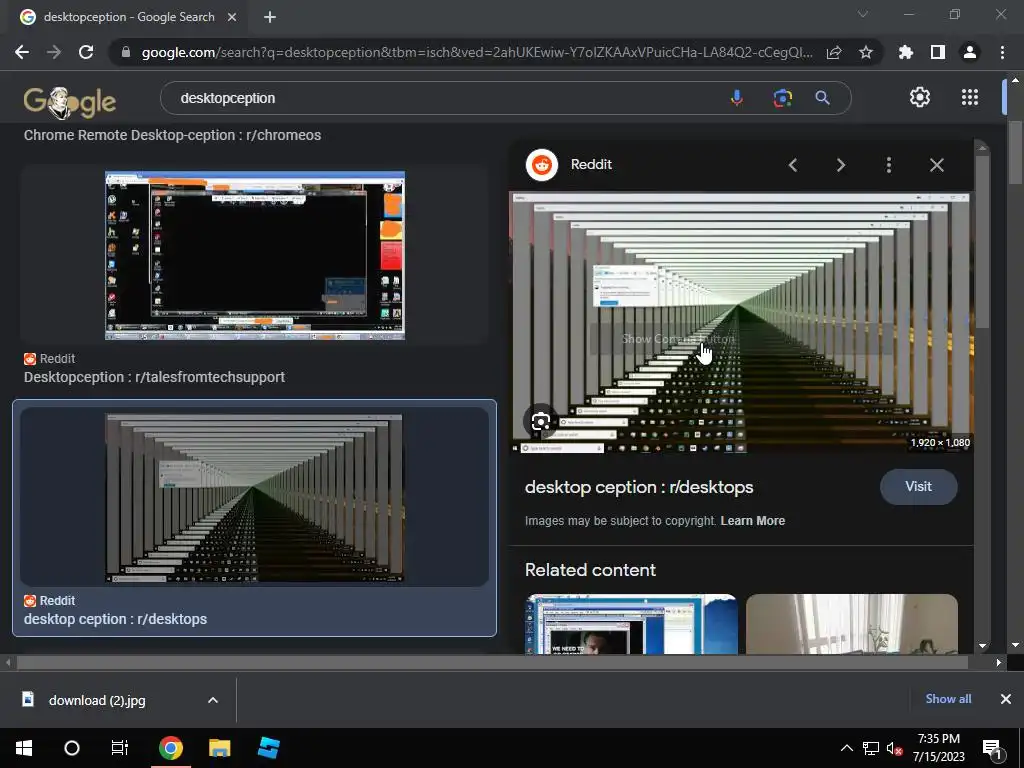Search by image with Google Lens icon
The width and height of the screenshot is (1024, 768).
click(782, 98)
